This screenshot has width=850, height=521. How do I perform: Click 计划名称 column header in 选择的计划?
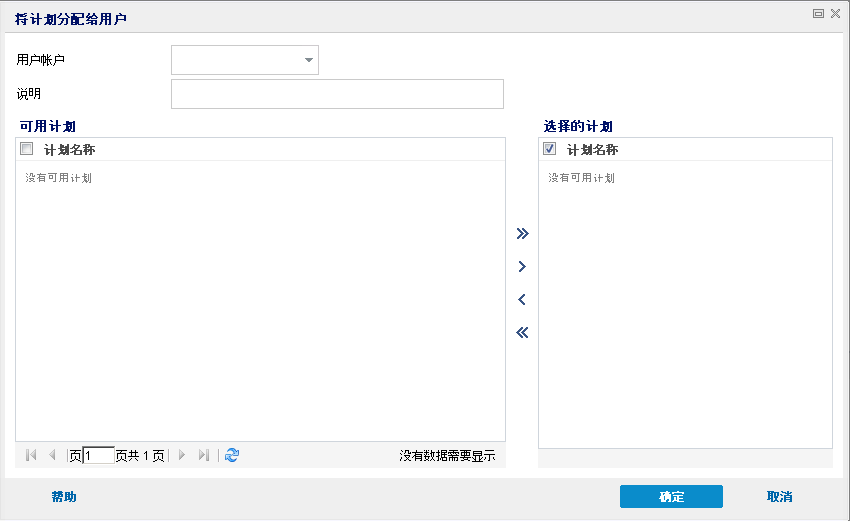(593, 150)
